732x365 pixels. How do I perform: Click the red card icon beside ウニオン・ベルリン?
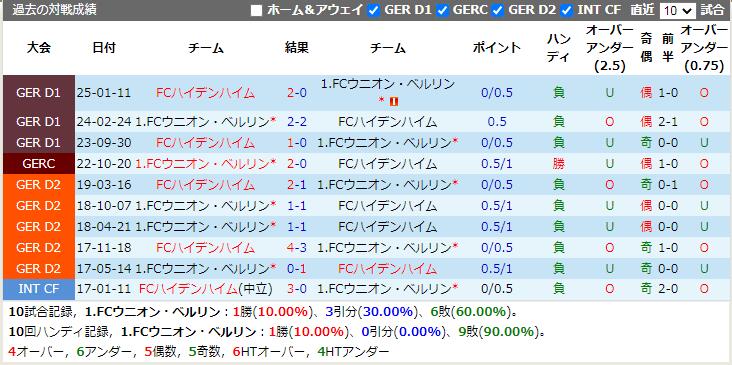click(x=394, y=101)
